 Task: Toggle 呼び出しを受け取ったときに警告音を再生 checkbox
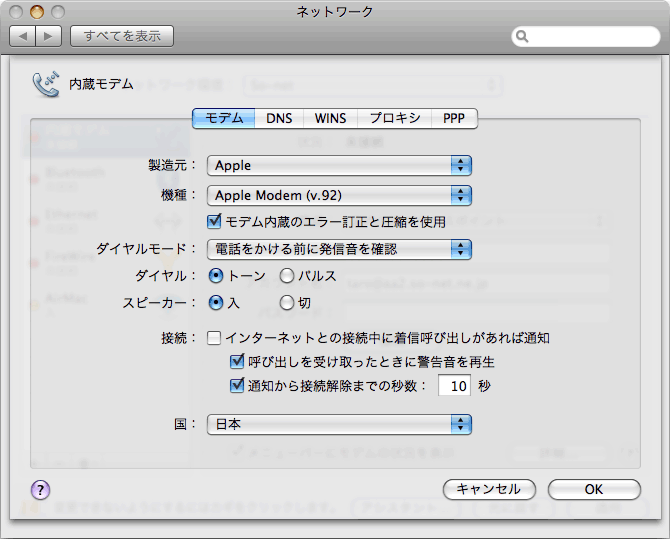(x=237, y=362)
